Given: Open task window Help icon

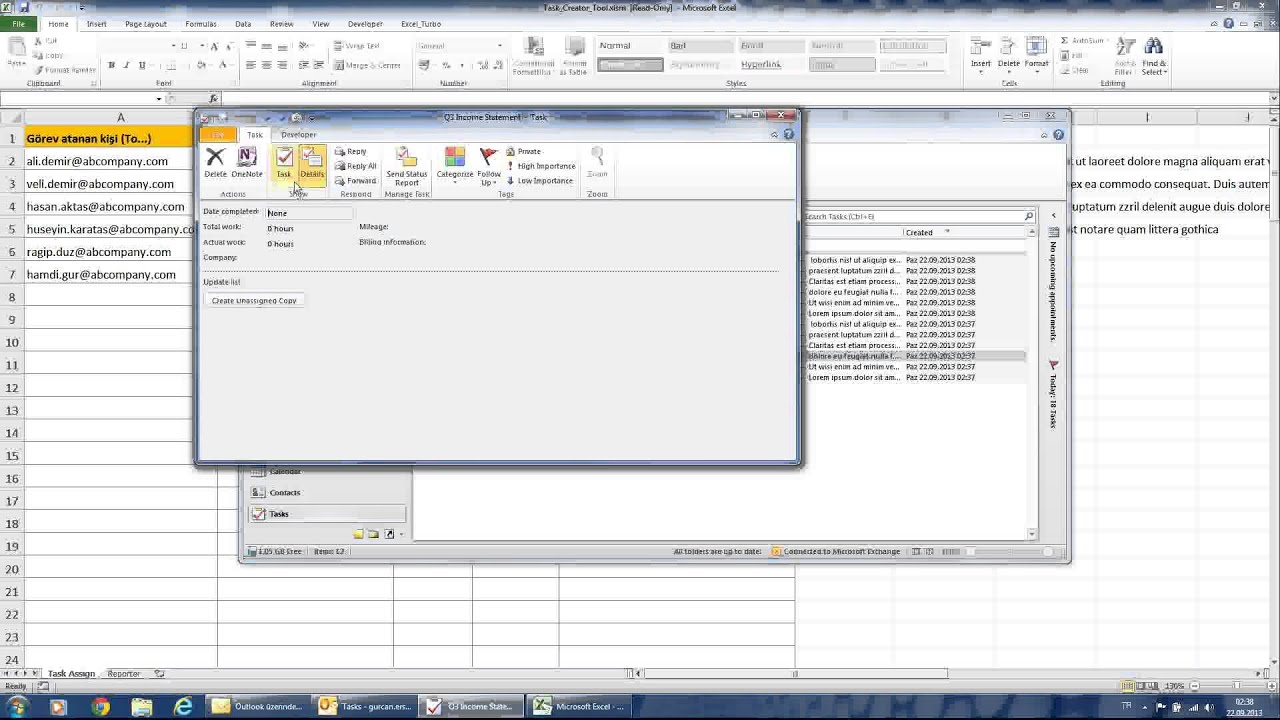Looking at the screenshot, I should 789,134.
